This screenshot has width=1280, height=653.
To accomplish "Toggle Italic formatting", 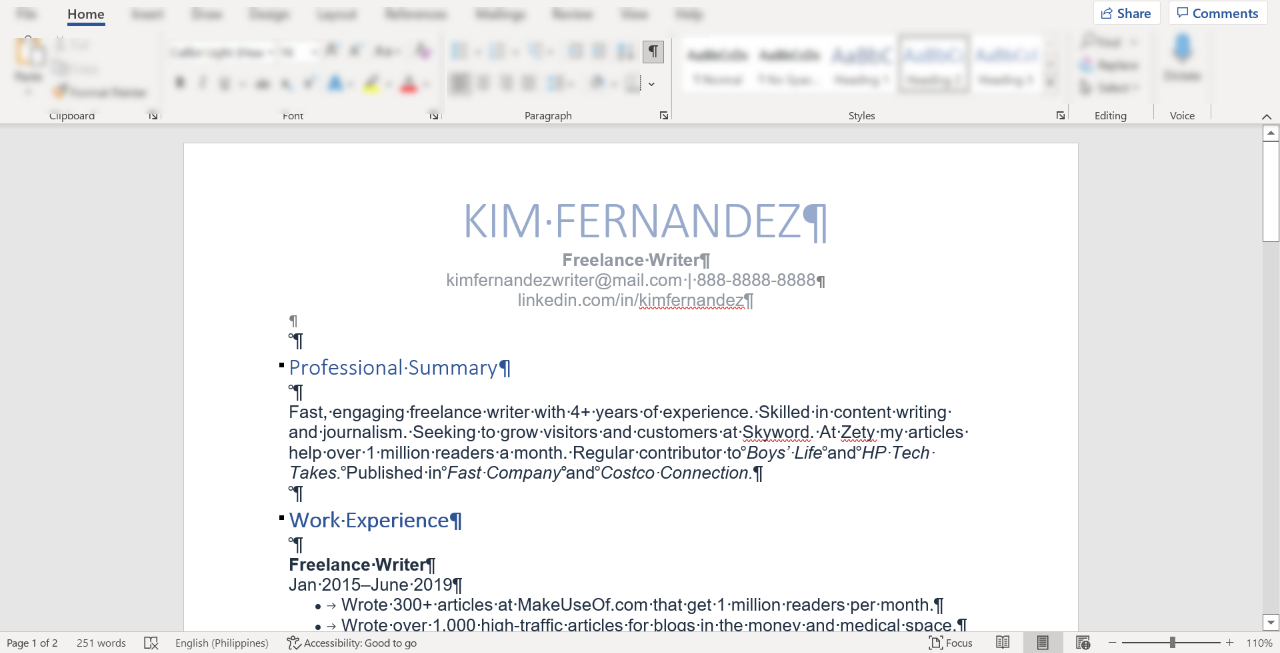I will [x=201, y=83].
